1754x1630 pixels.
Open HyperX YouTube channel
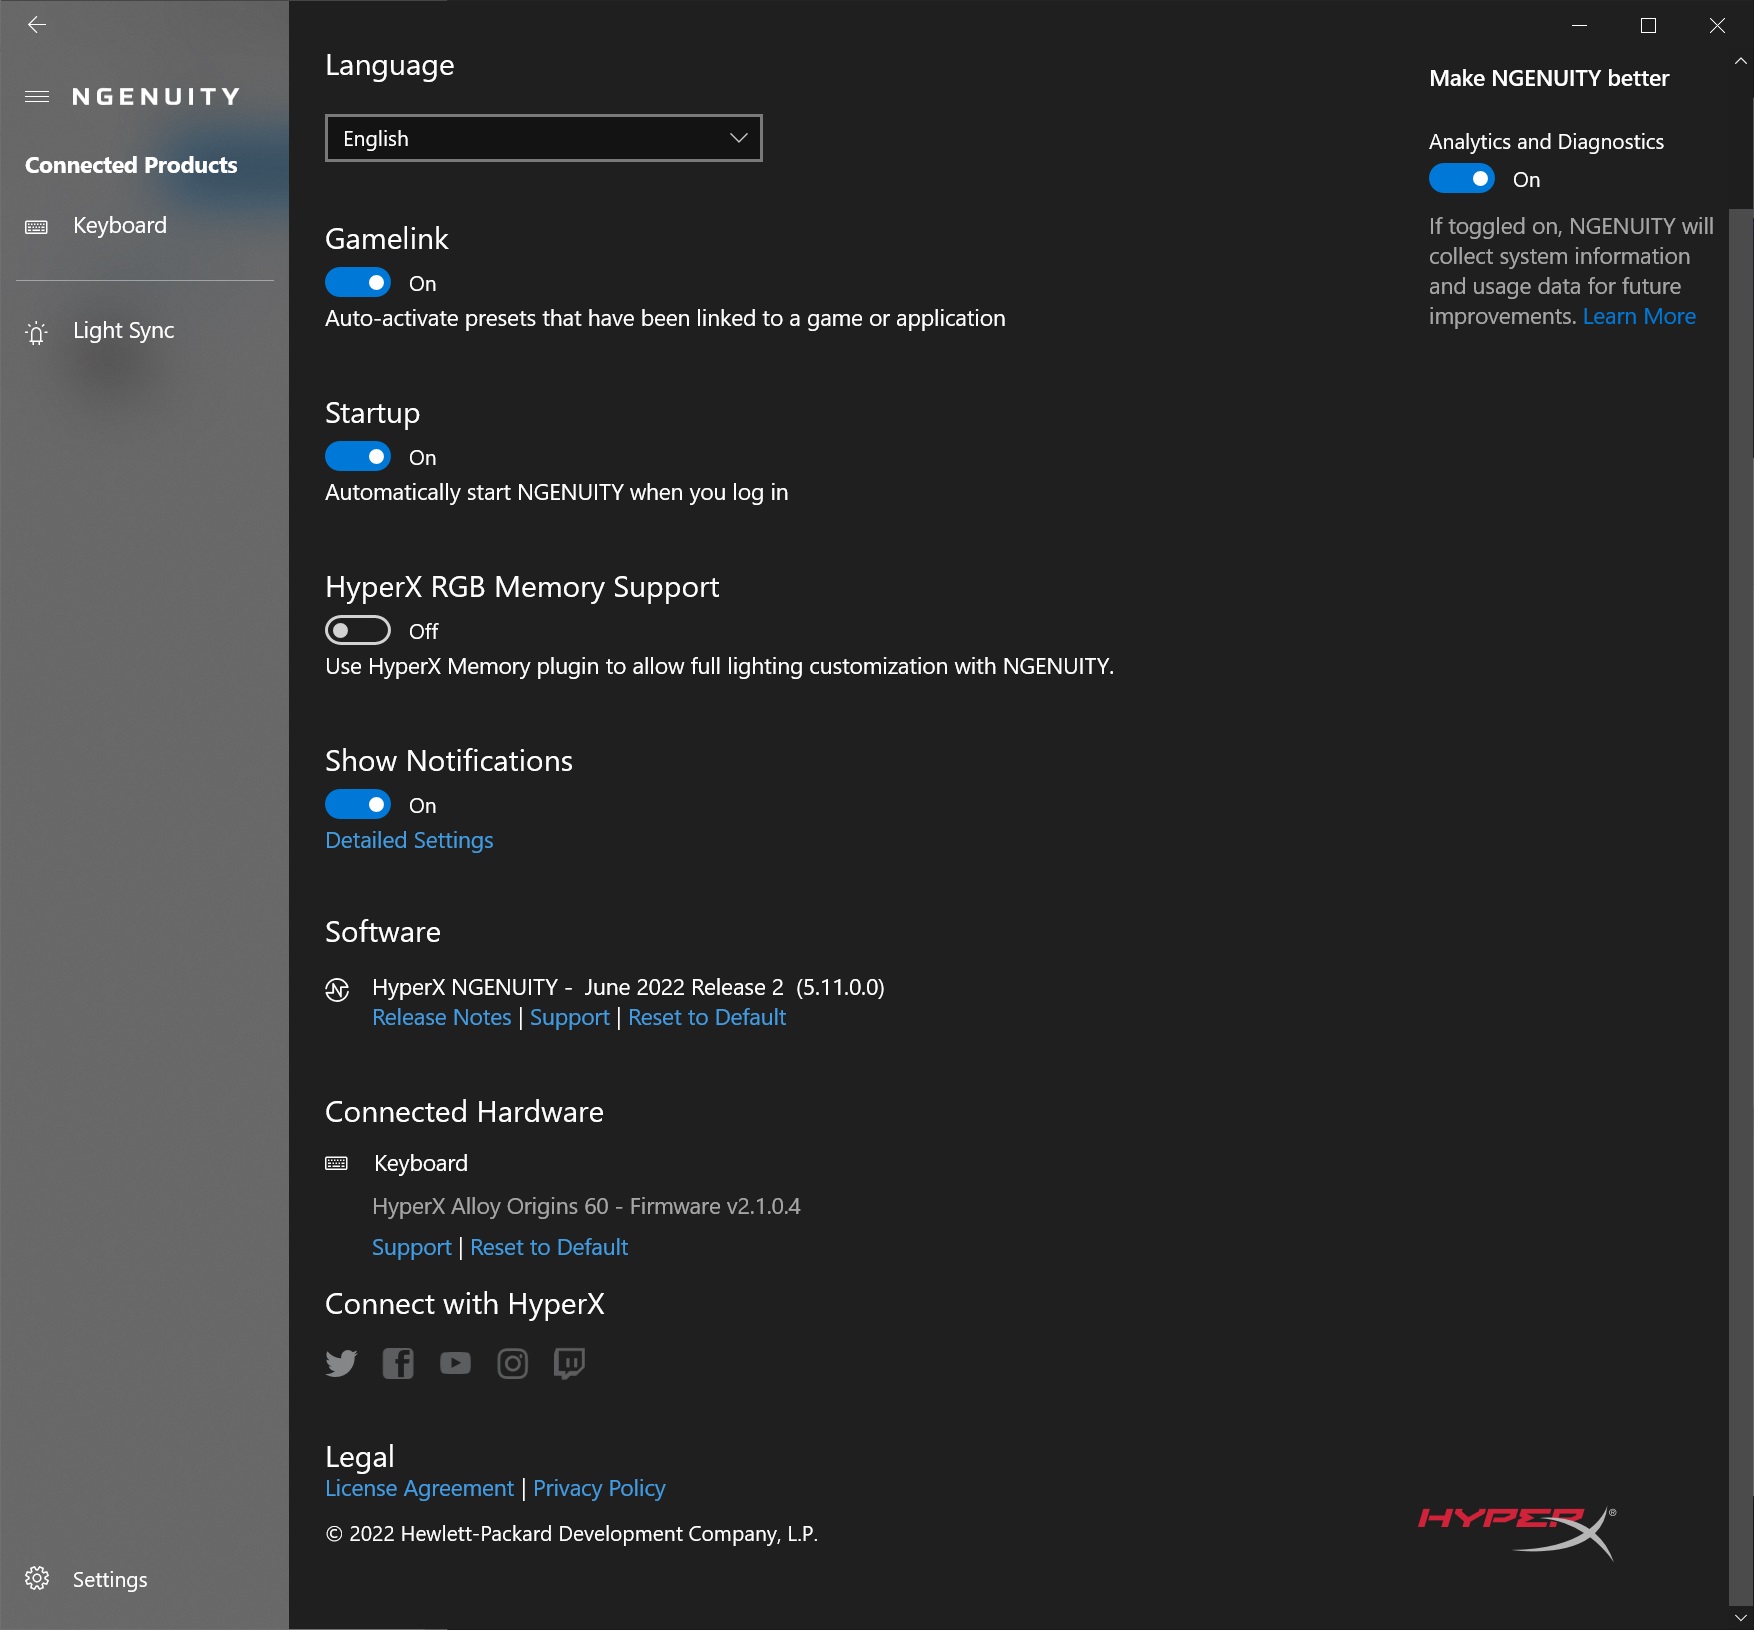pos(455,1363)
